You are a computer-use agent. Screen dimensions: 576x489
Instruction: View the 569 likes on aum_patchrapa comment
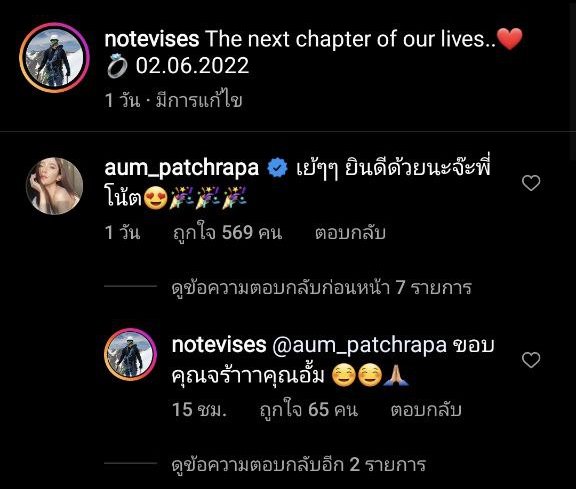click(x=227, y=233)
